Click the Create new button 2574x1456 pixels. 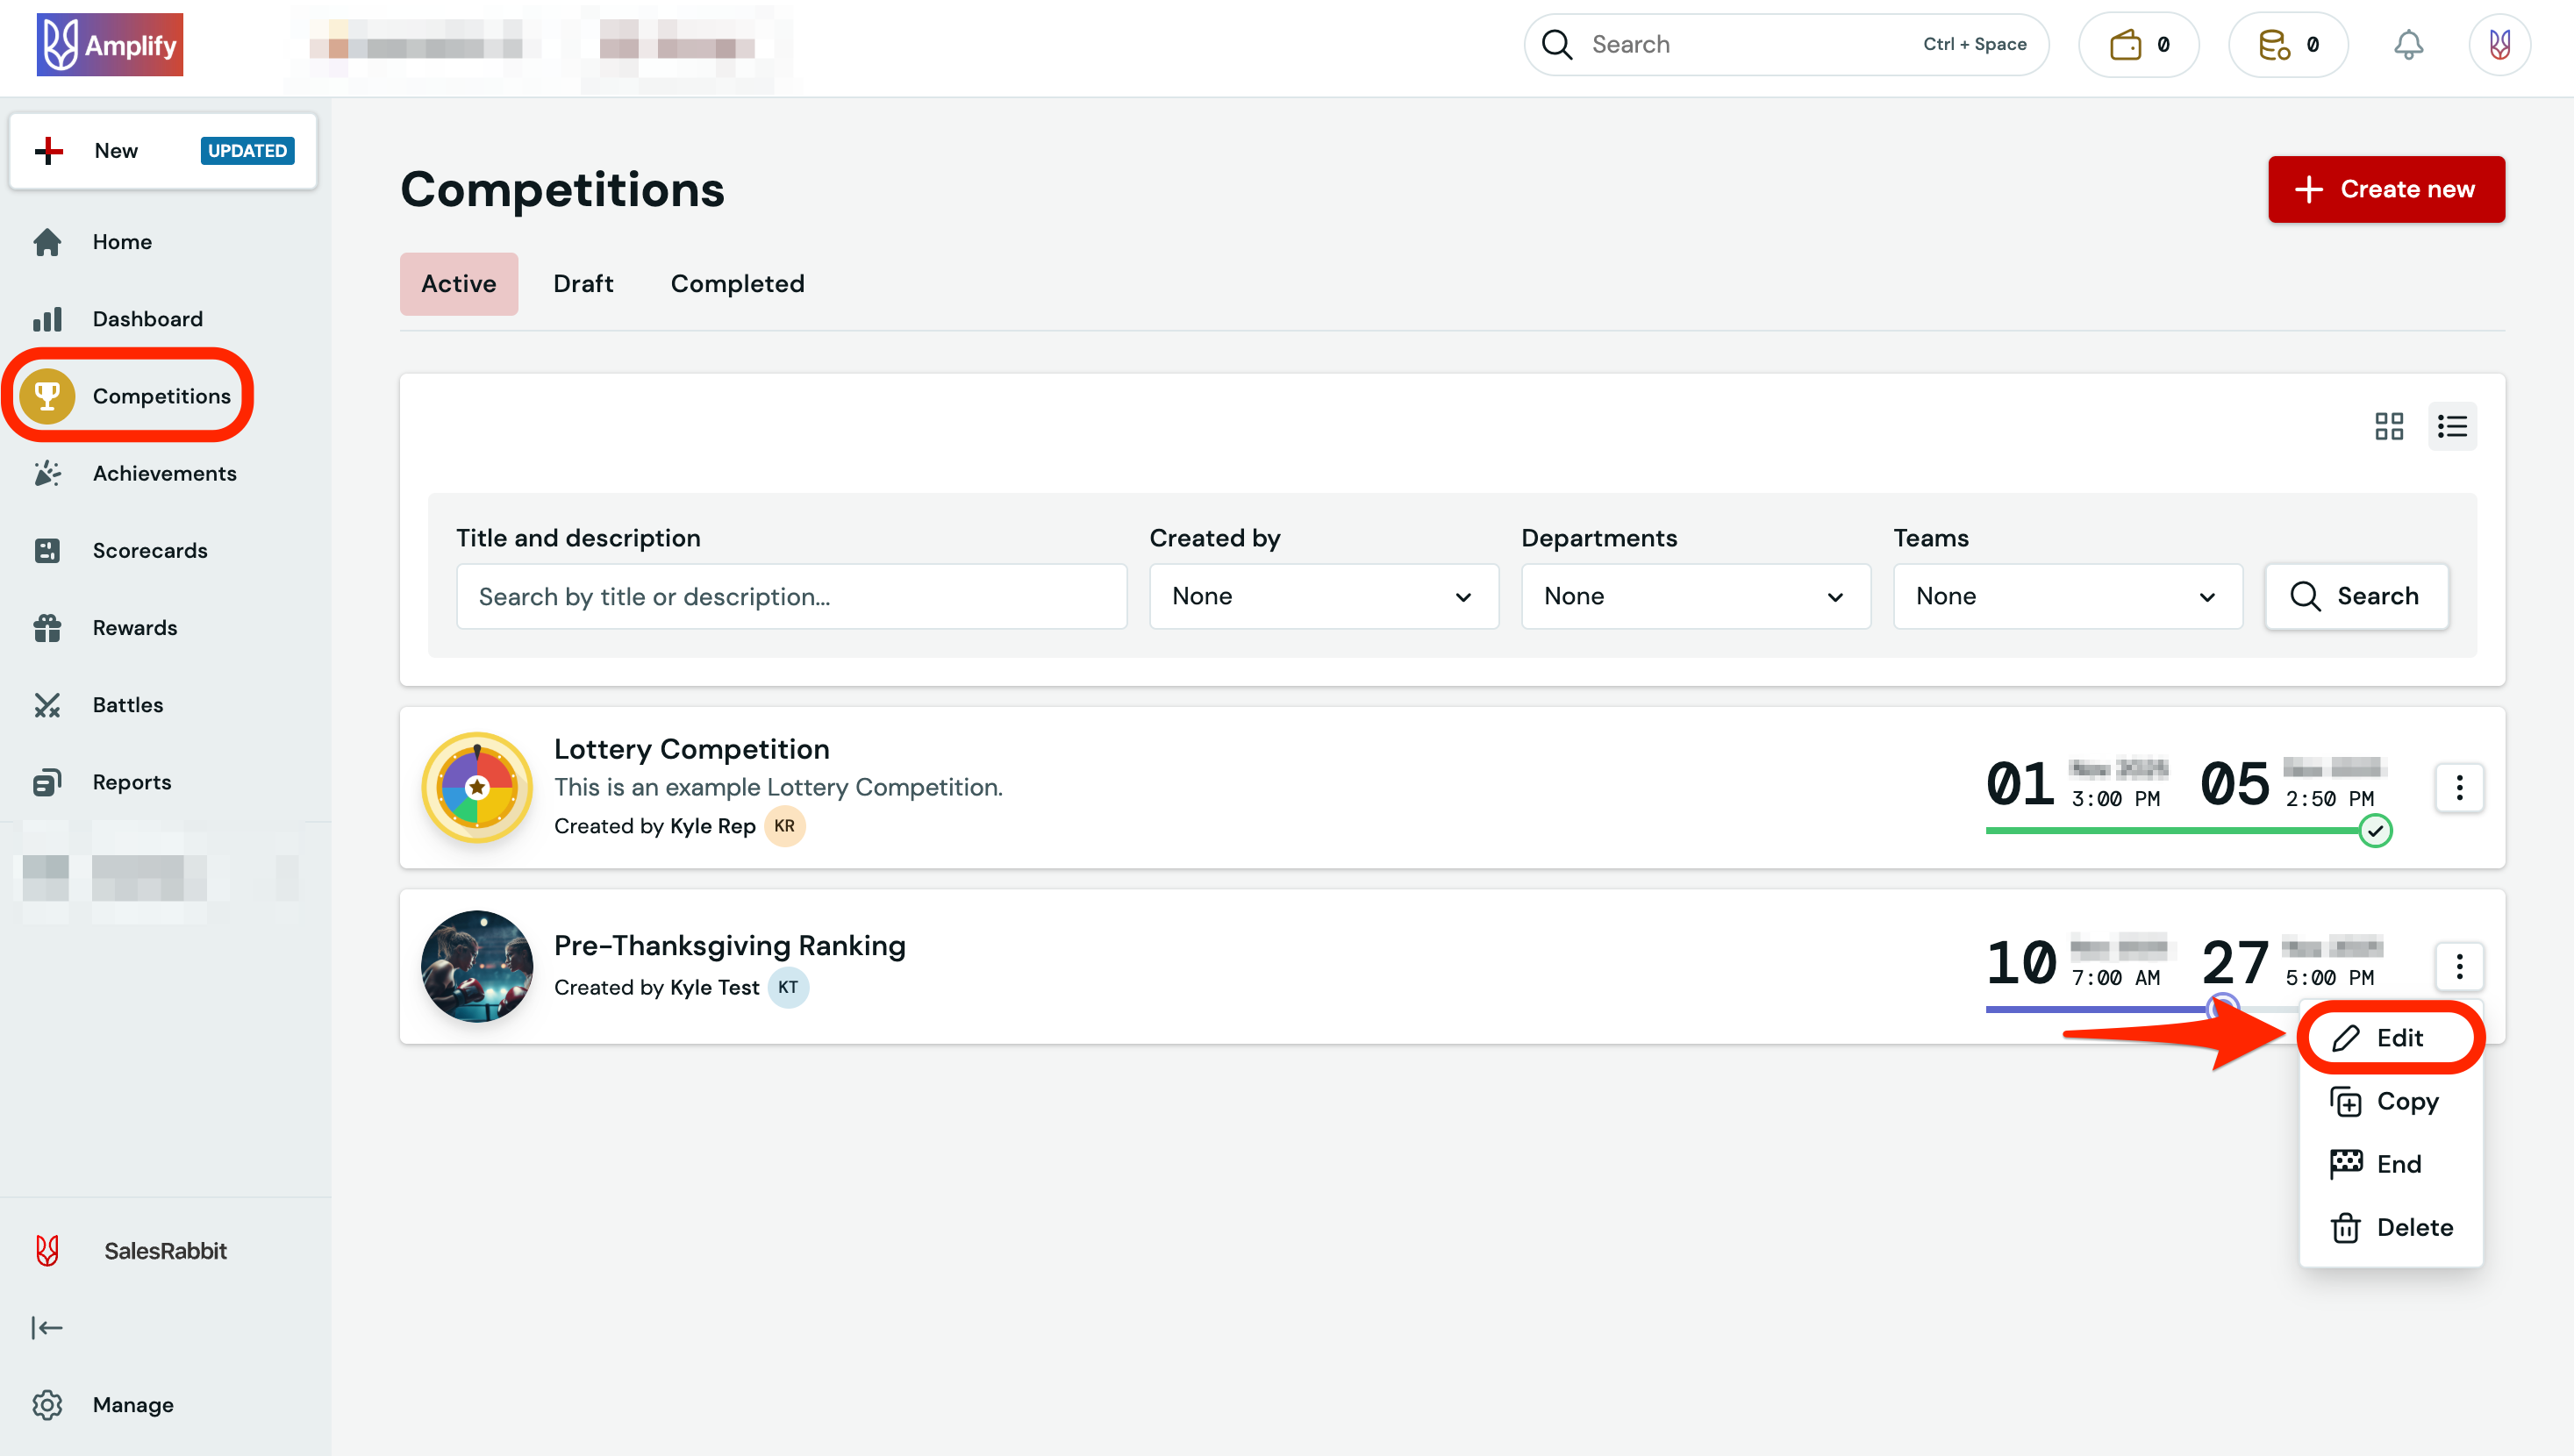click(2386, 189)
